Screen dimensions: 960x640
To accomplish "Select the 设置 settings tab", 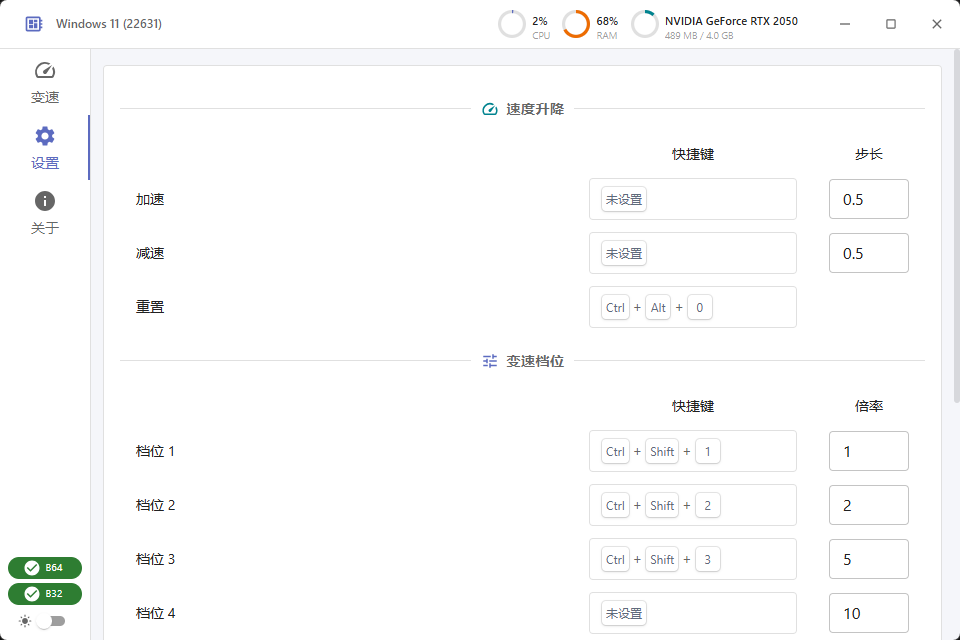I will (x=45, y=148).
